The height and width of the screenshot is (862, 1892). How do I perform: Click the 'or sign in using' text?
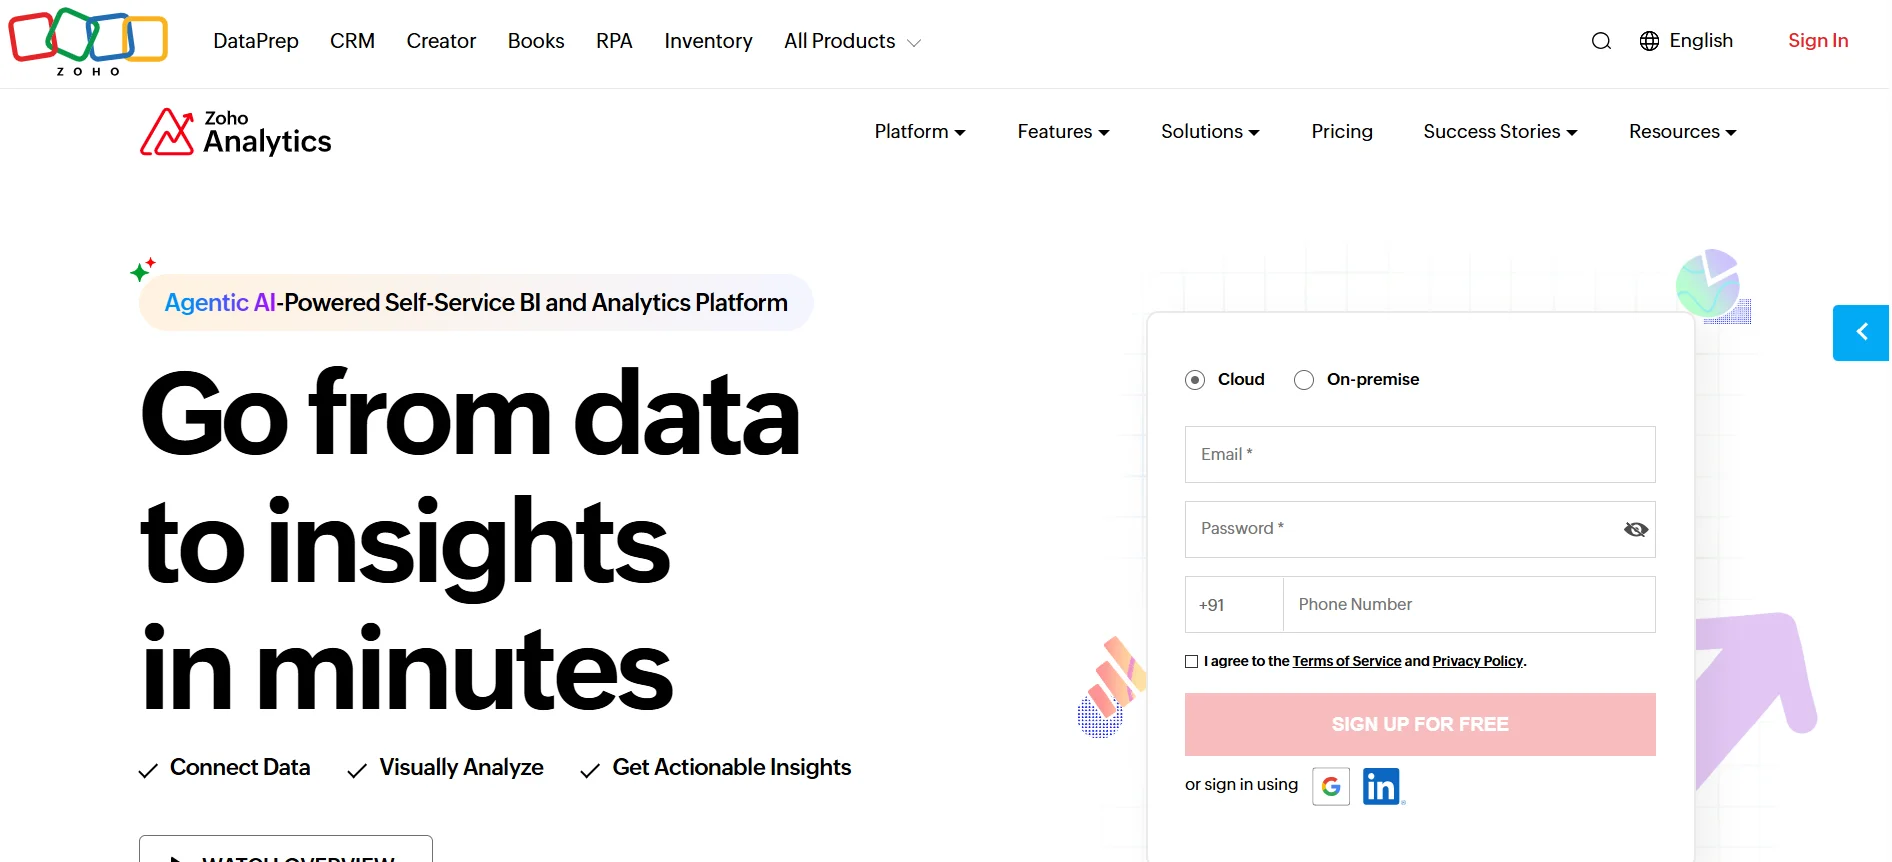pyautogui.click(x=1241, y=785)
